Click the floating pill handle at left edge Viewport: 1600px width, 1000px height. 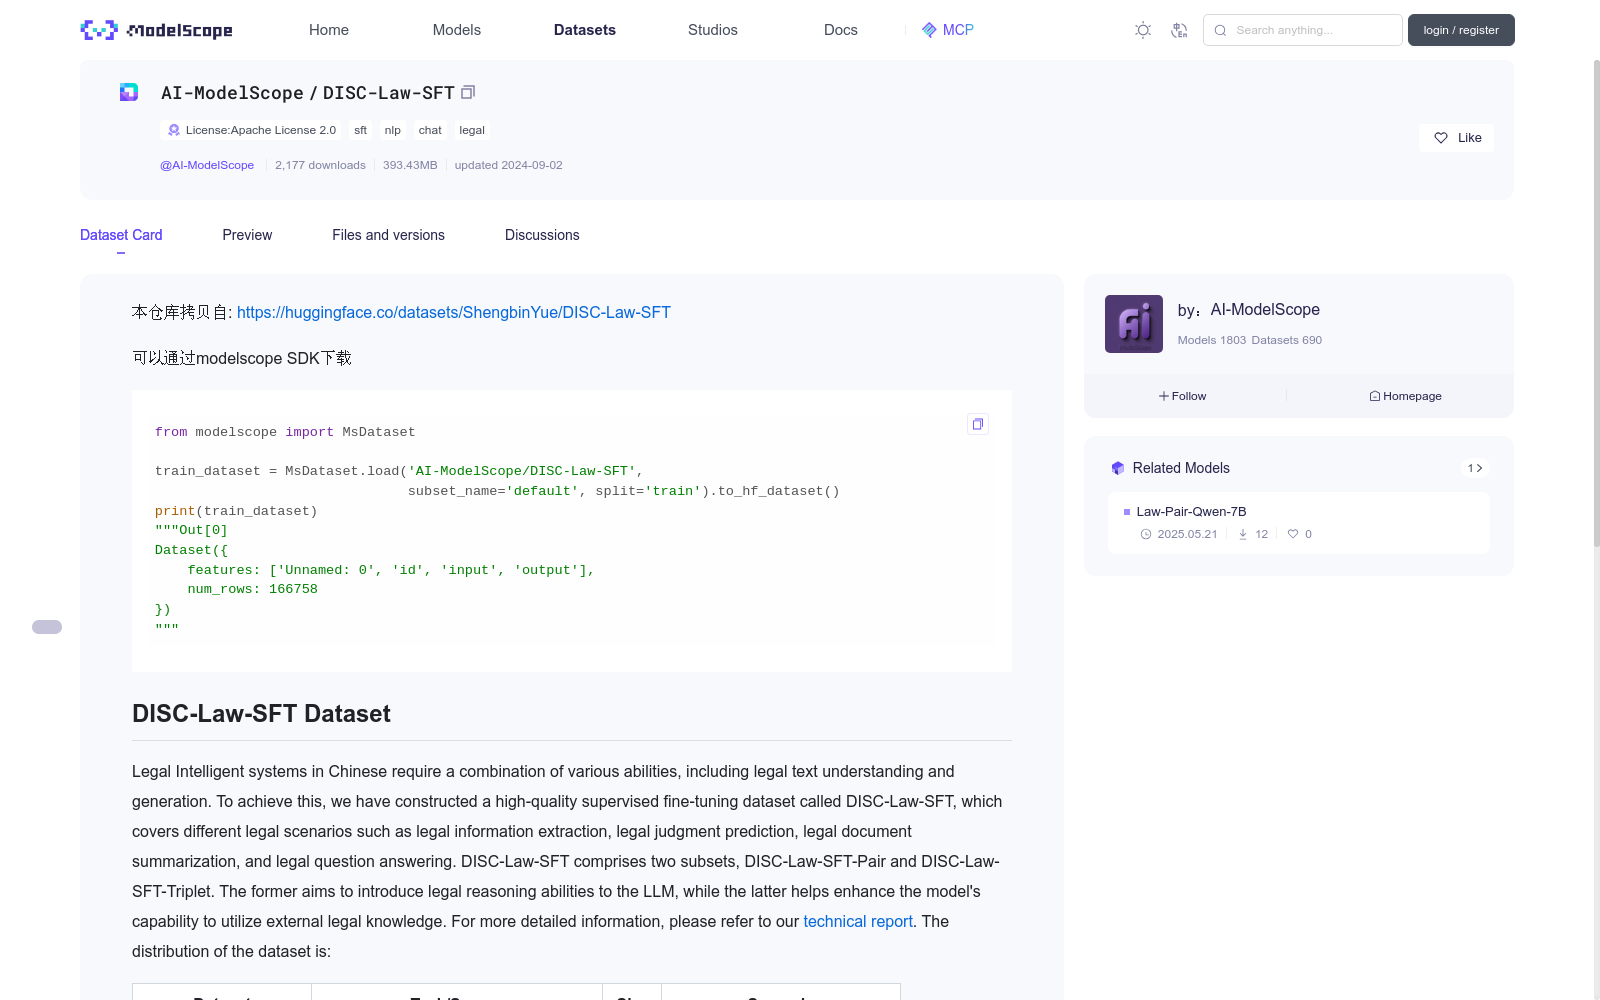tap(47, 627)
